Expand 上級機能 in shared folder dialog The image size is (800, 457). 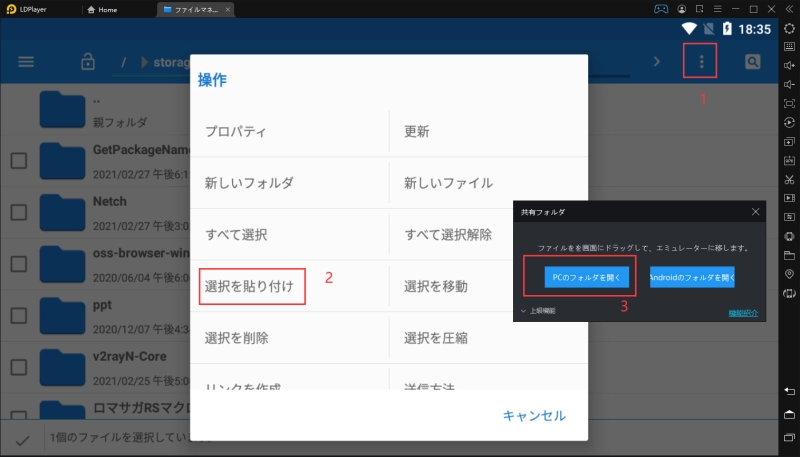tap(538, 311)
